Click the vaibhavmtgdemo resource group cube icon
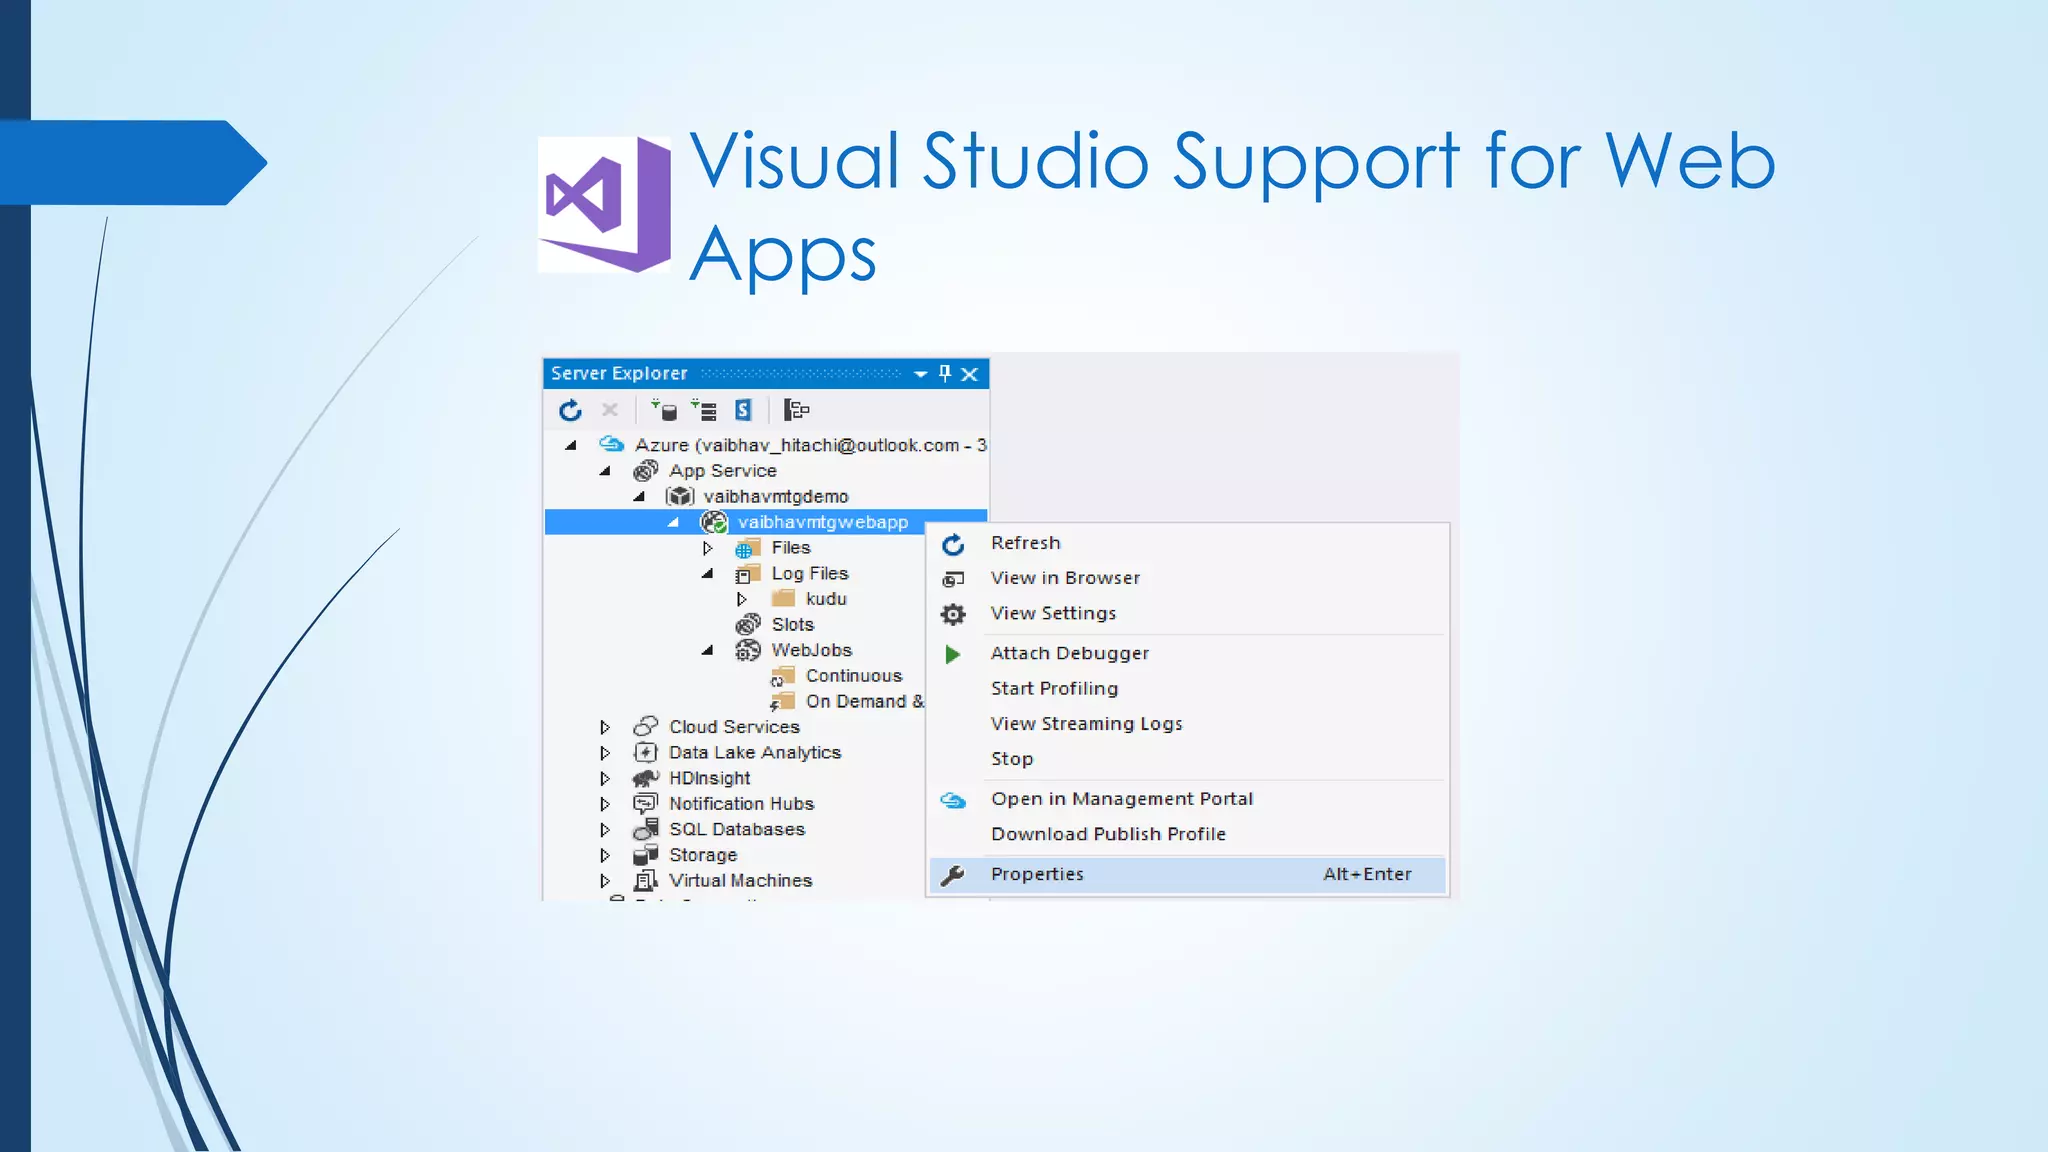Screen dimensions: 2048x1152 (x=680, y=496)
